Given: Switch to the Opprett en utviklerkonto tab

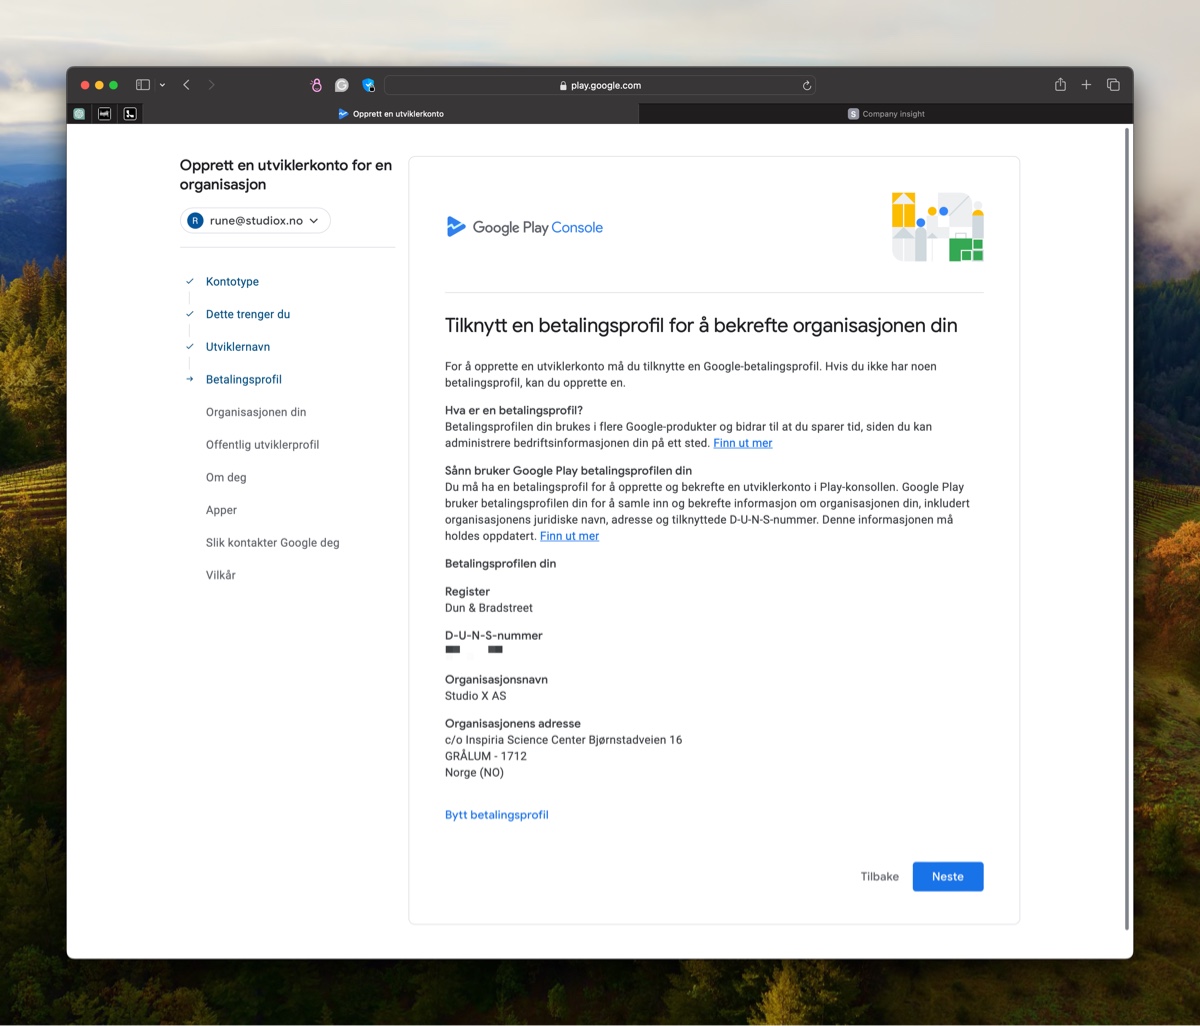Looking at the screenshot, I should coord(391,114).
